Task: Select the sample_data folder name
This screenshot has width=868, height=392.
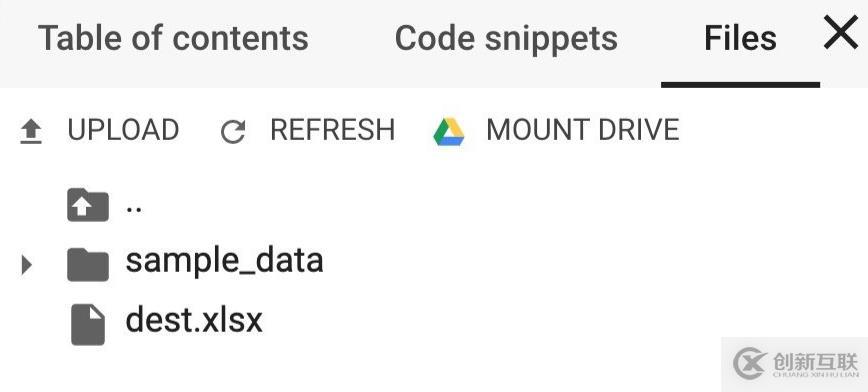Action: tap(224, 261)
